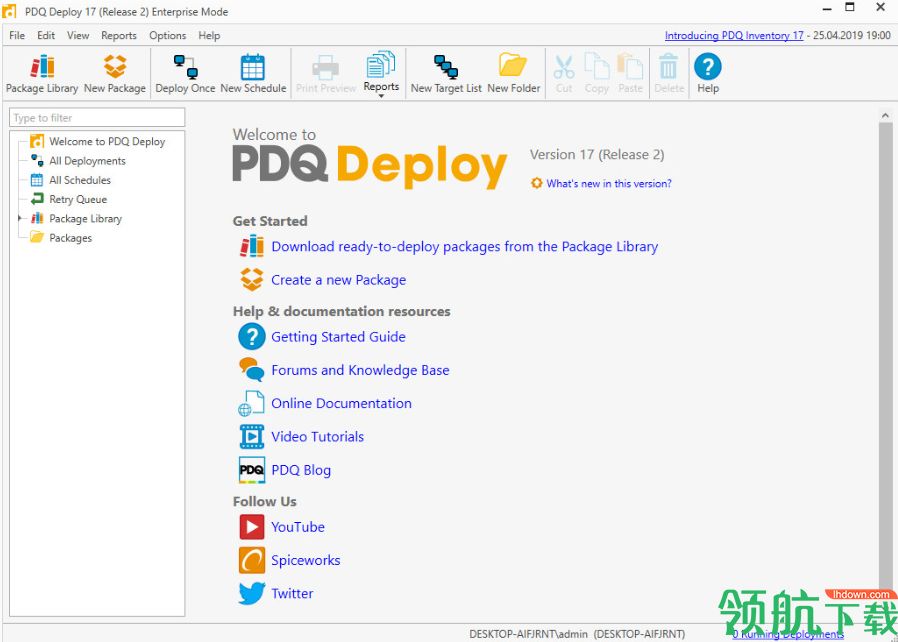898x642 pixels.
Task: Open the Reports menu
Action: (119, 36)
